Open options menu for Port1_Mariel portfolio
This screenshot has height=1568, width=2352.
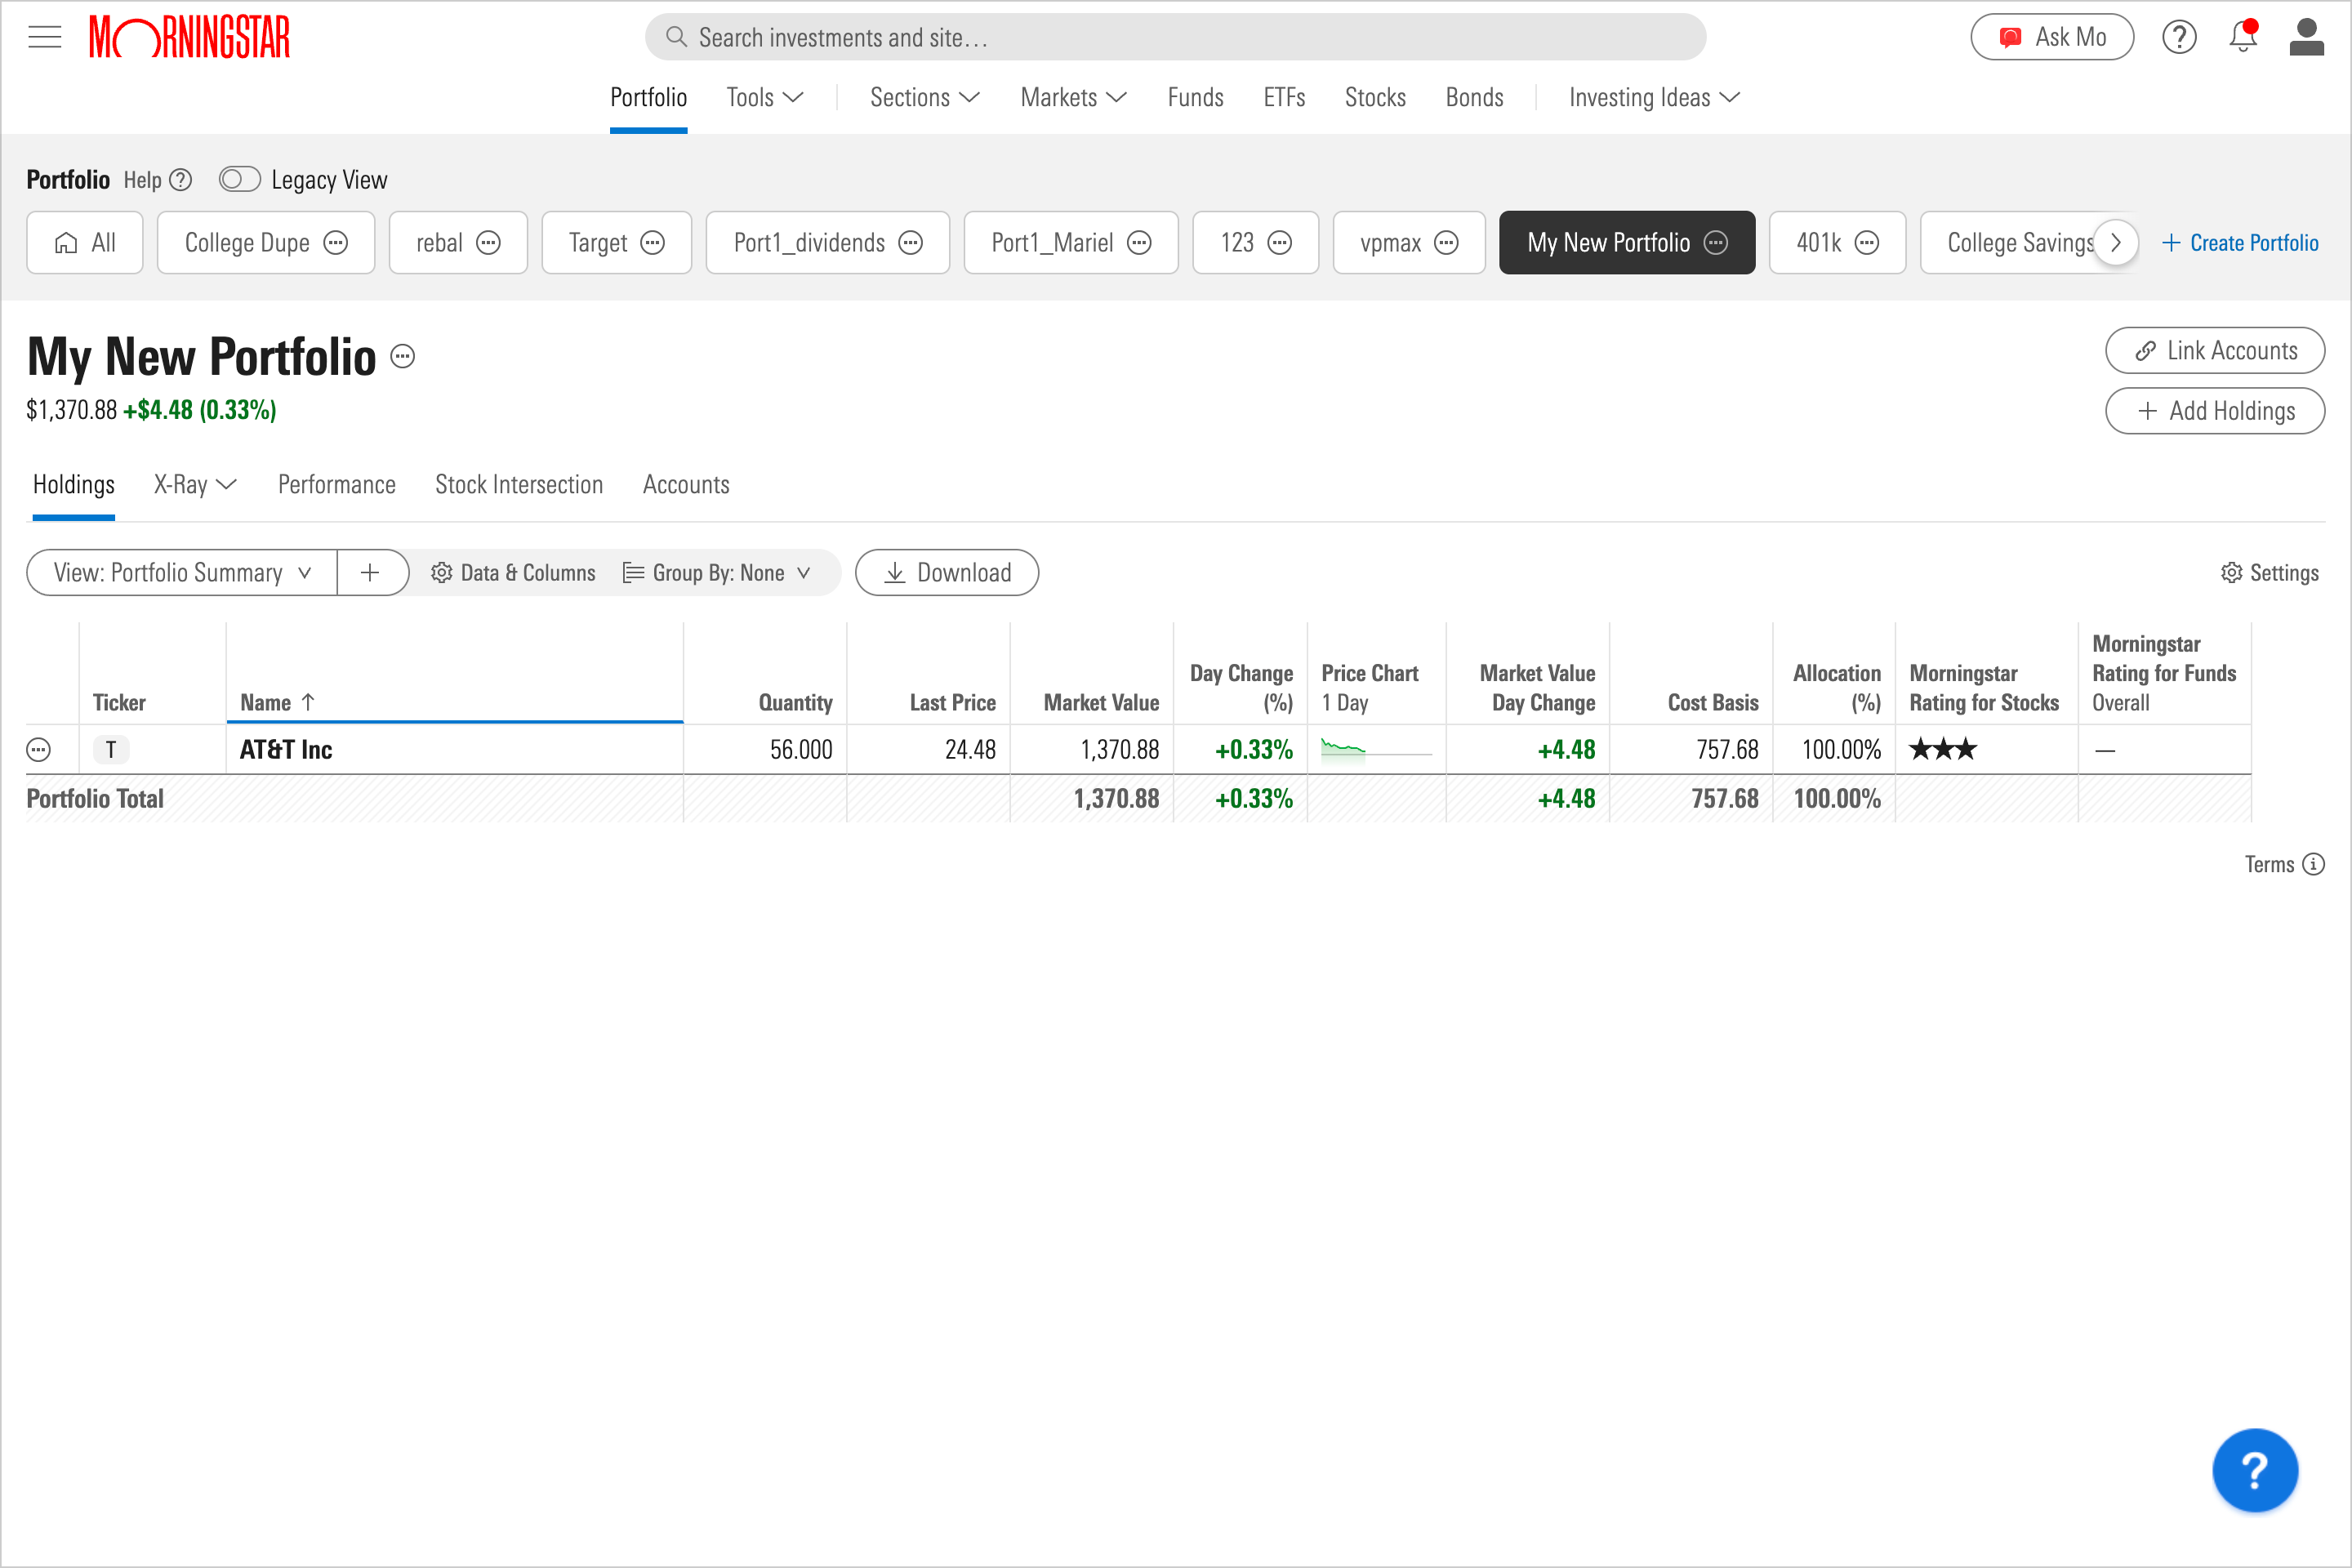[x=1139, y=243]
